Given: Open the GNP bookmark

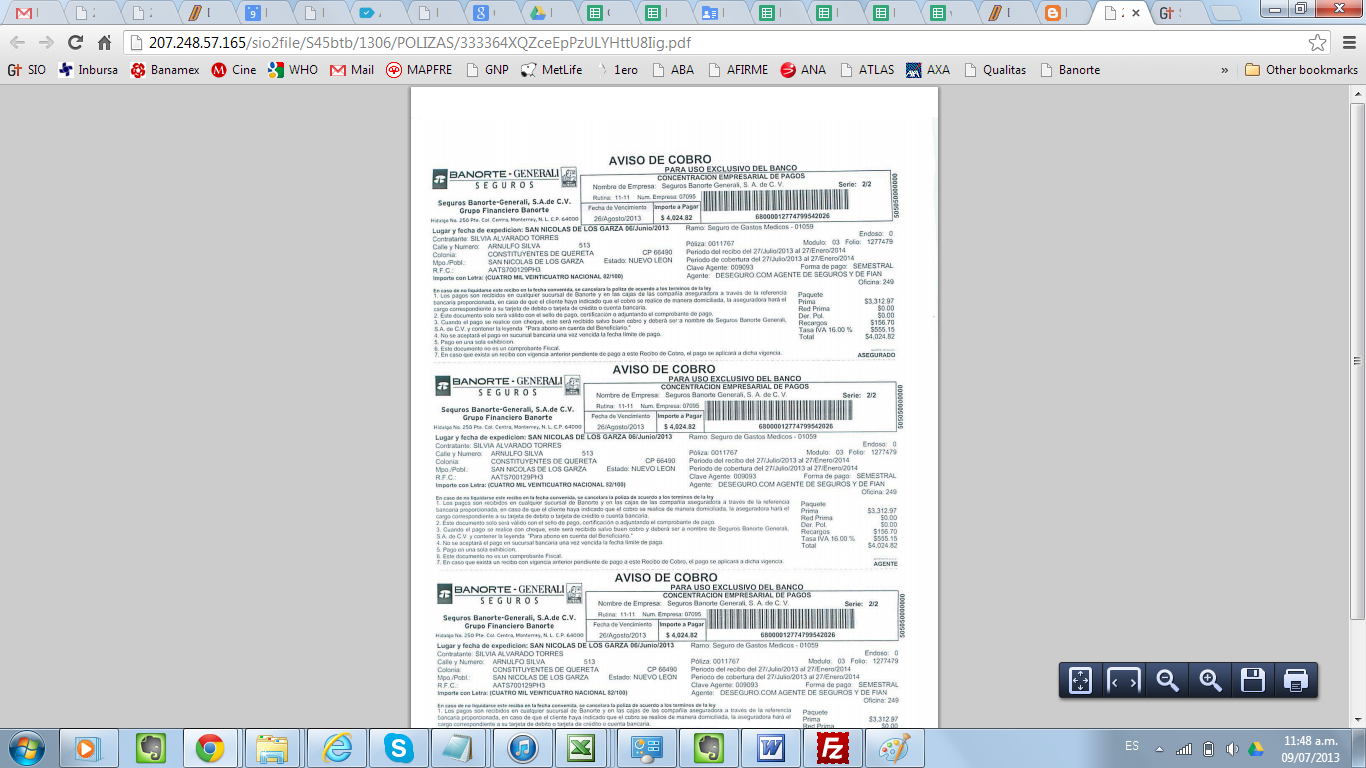Looking at the screenshot, I should point(486,70).
